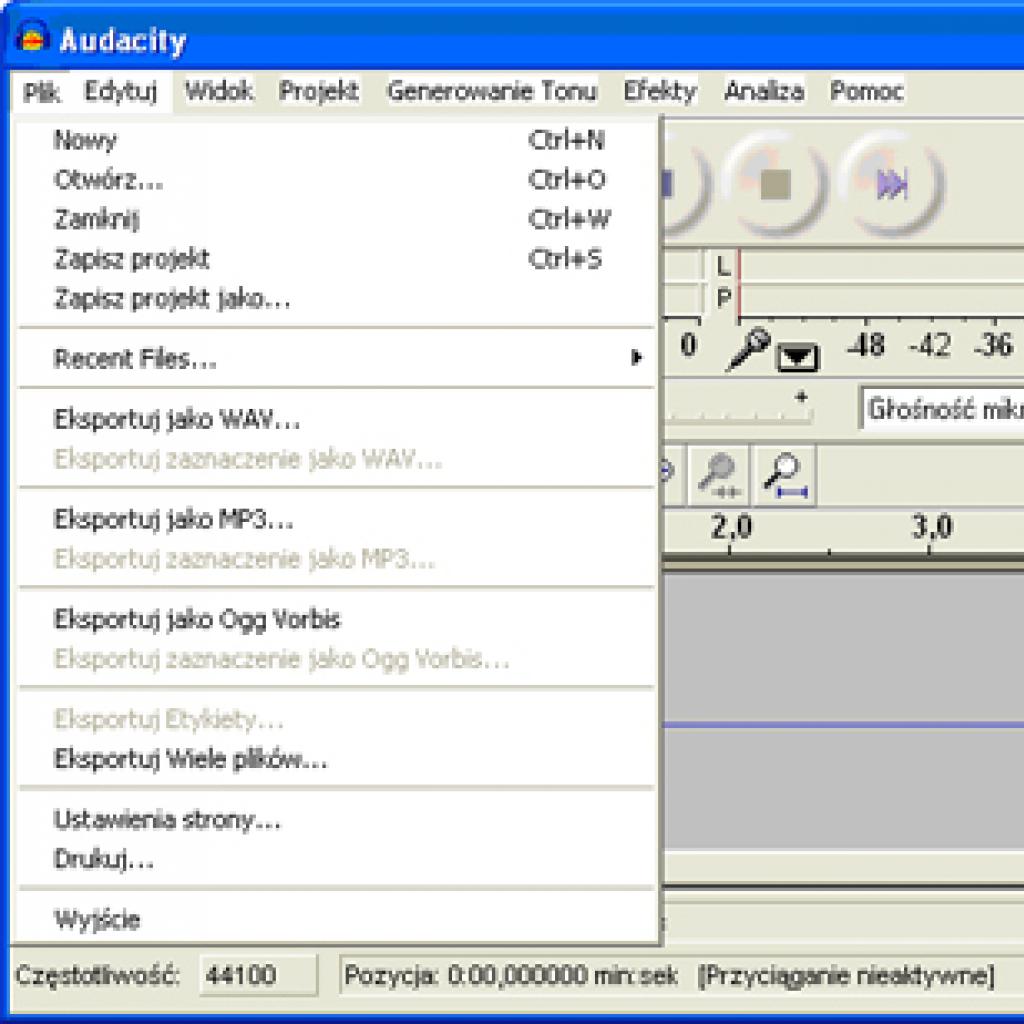Viewport: 1024px width, 1024px height.
Task: Click the Częstotliwość 44100 rate field
Action: click(258, 976)
